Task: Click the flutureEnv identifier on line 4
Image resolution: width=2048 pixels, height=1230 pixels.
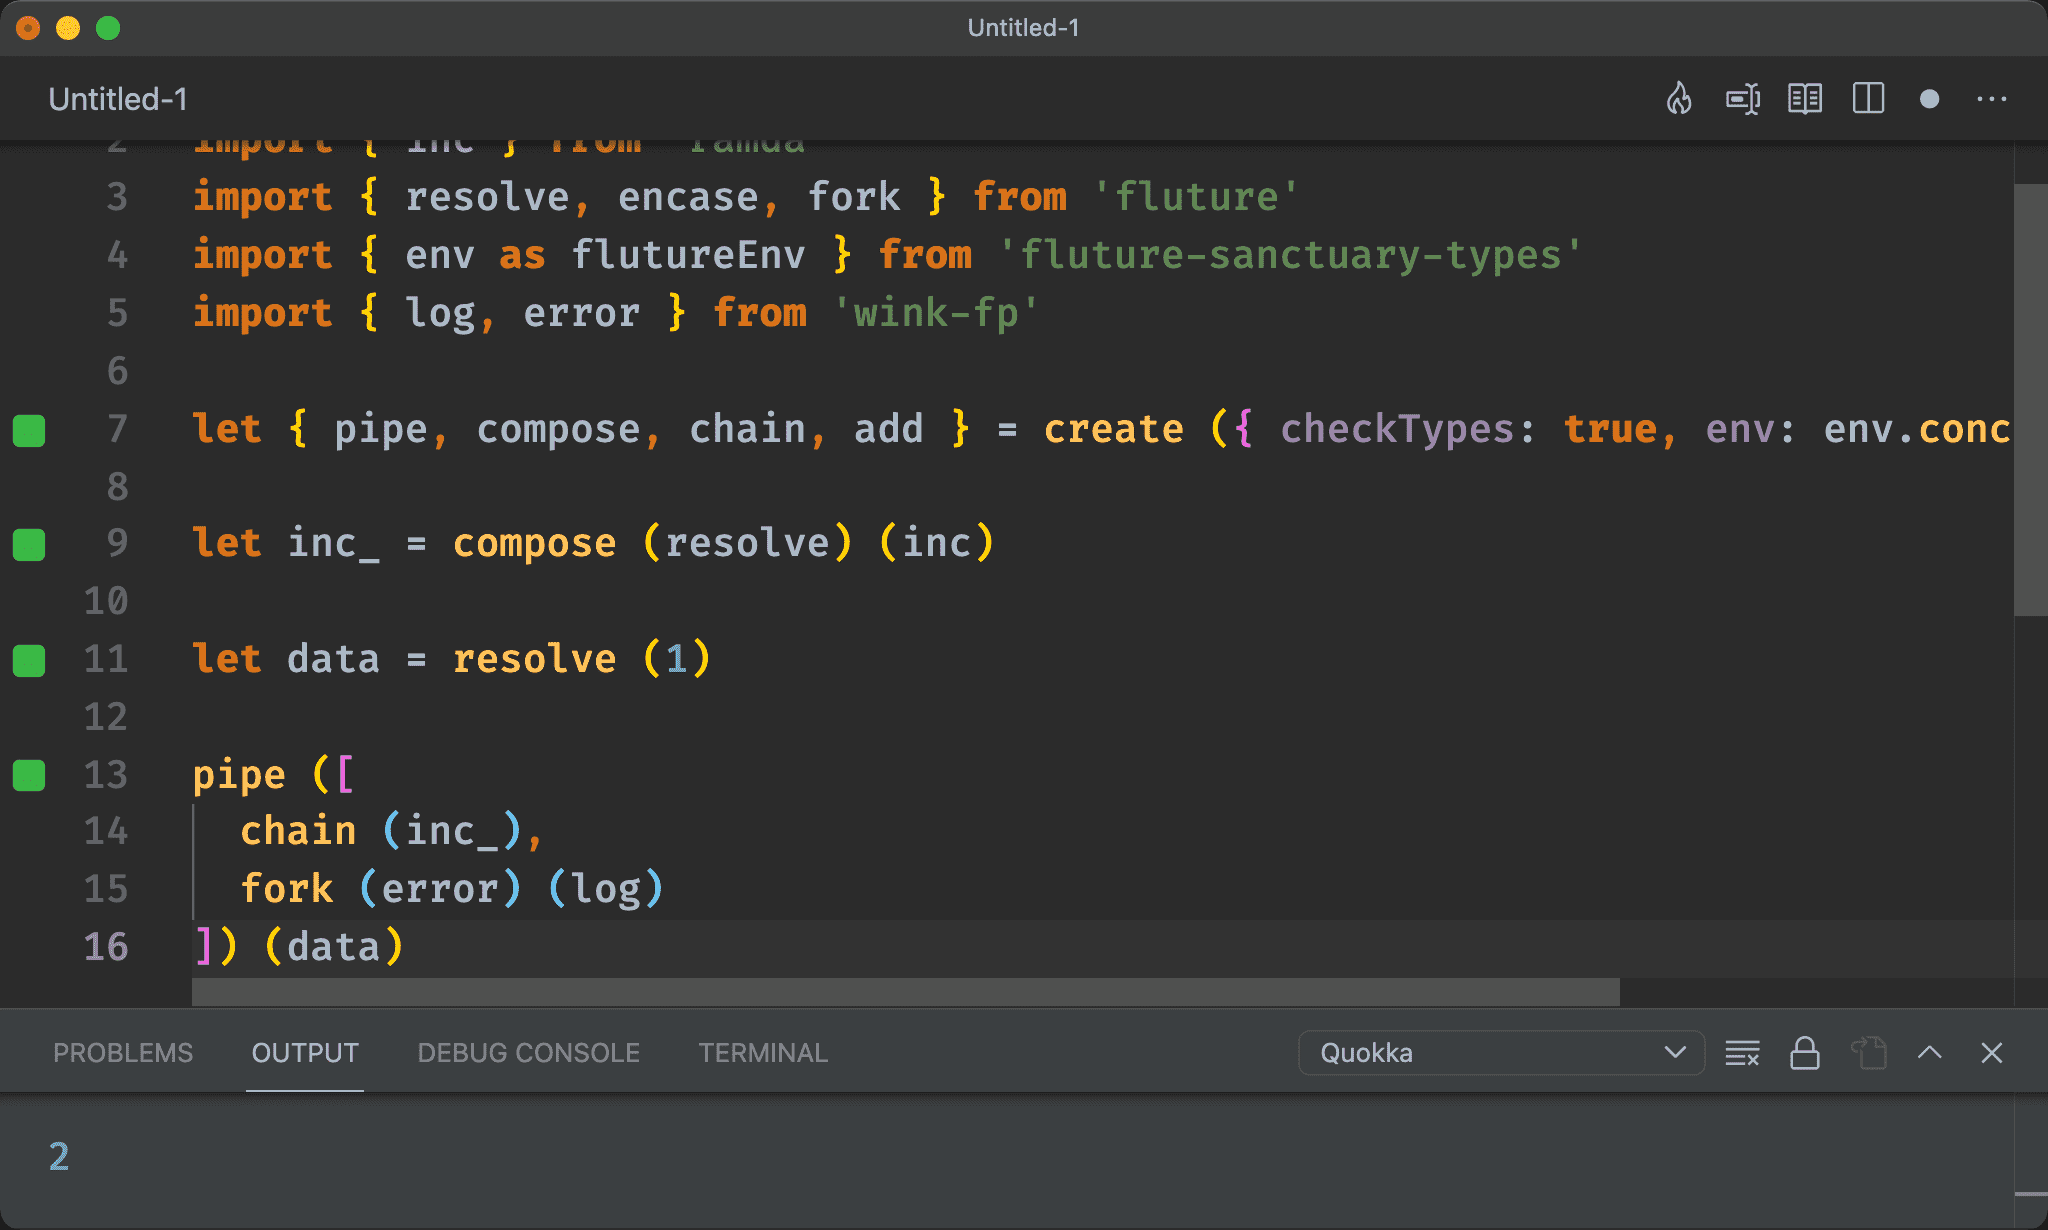Action: 688,255
